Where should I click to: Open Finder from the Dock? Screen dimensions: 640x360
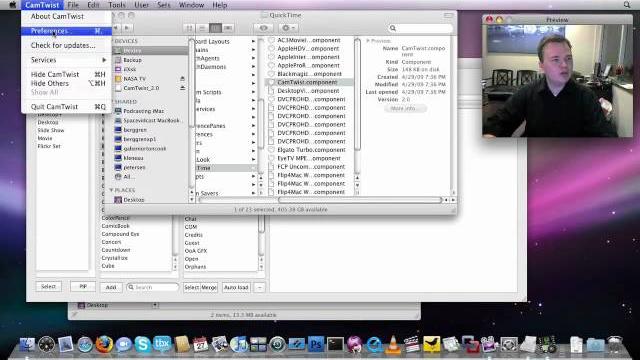pos(27,344)
